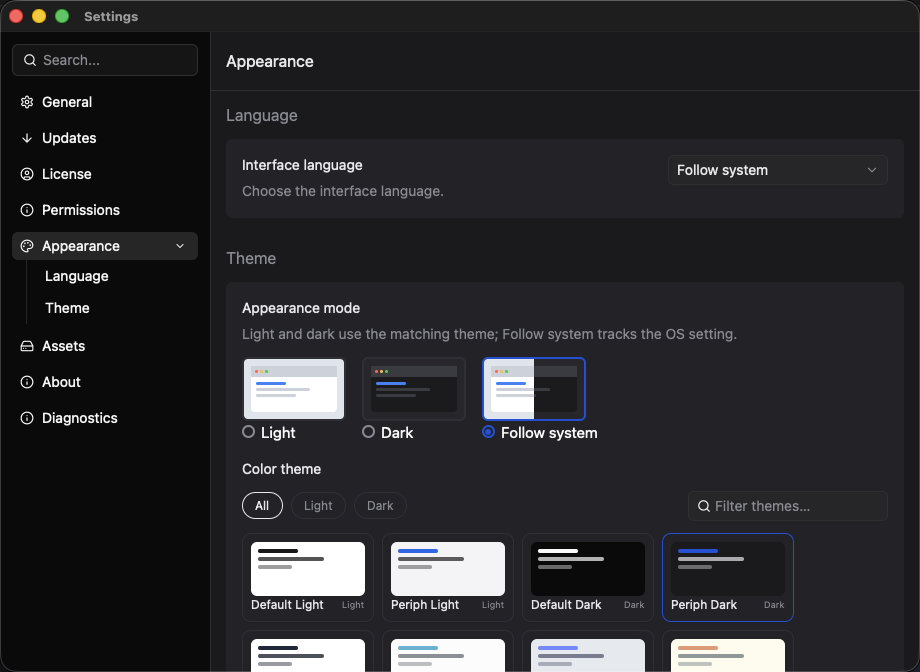Open the Interface language dropdown
Screen dimensions: 920x672
pyautogui.click(x=777, y=170)
